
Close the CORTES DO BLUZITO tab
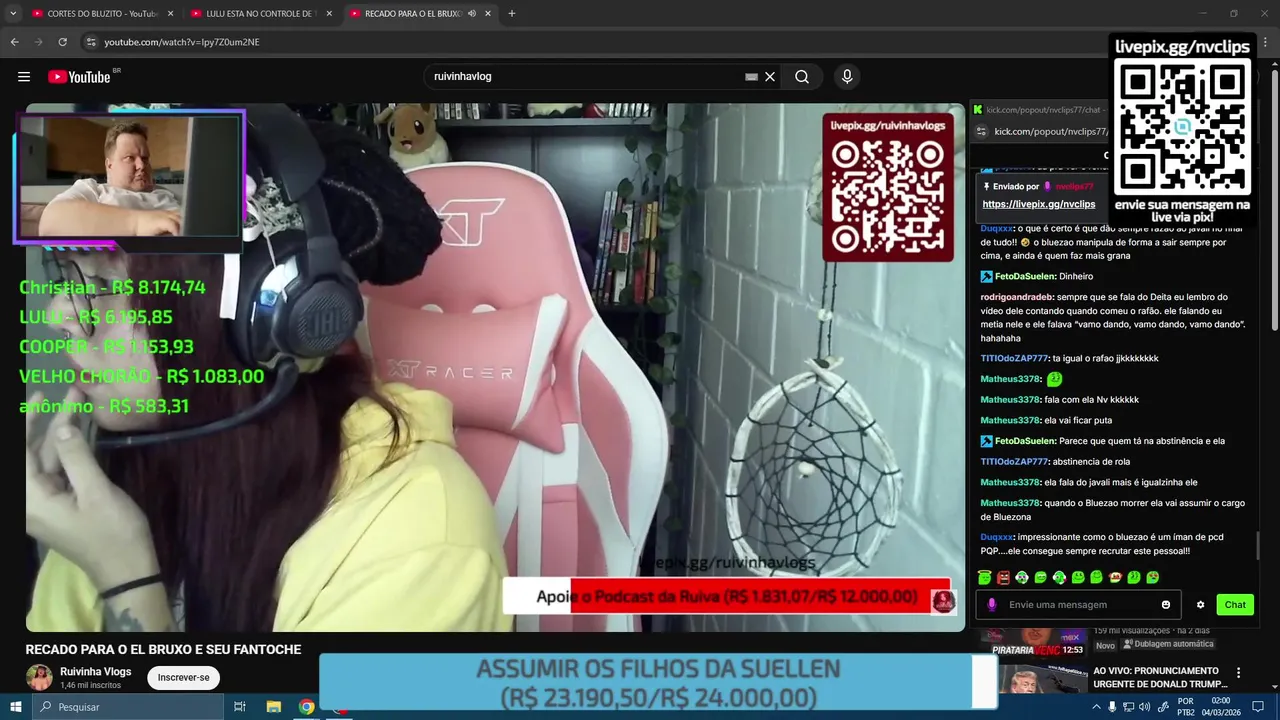tap(170, 14)
